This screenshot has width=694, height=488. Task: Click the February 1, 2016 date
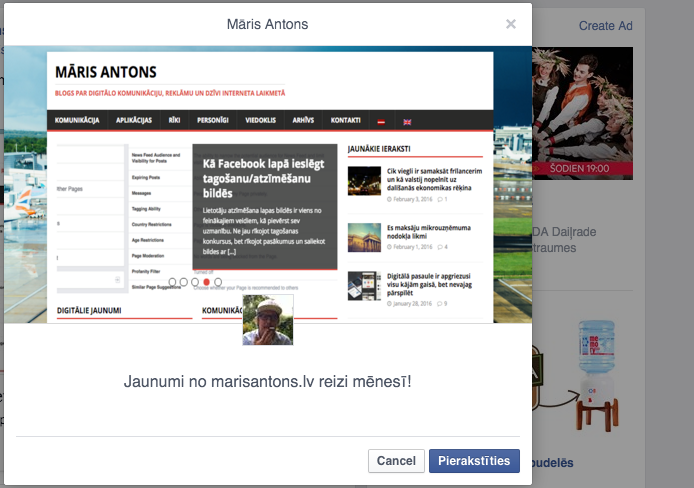point(413,247)
